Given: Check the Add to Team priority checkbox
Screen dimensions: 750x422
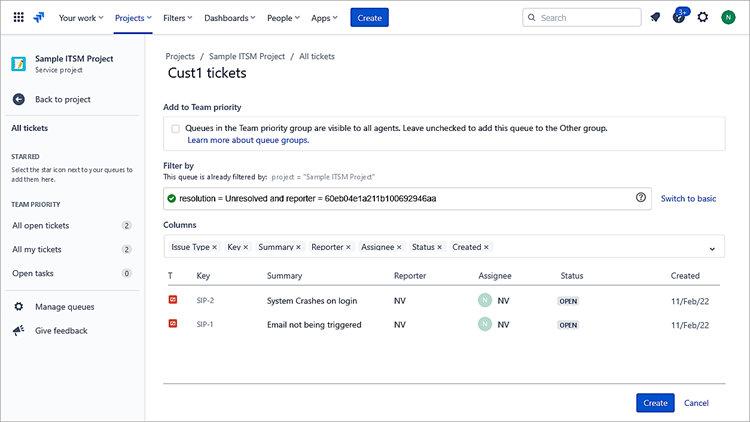Looking at the screenshot, I should coord(176,129).
